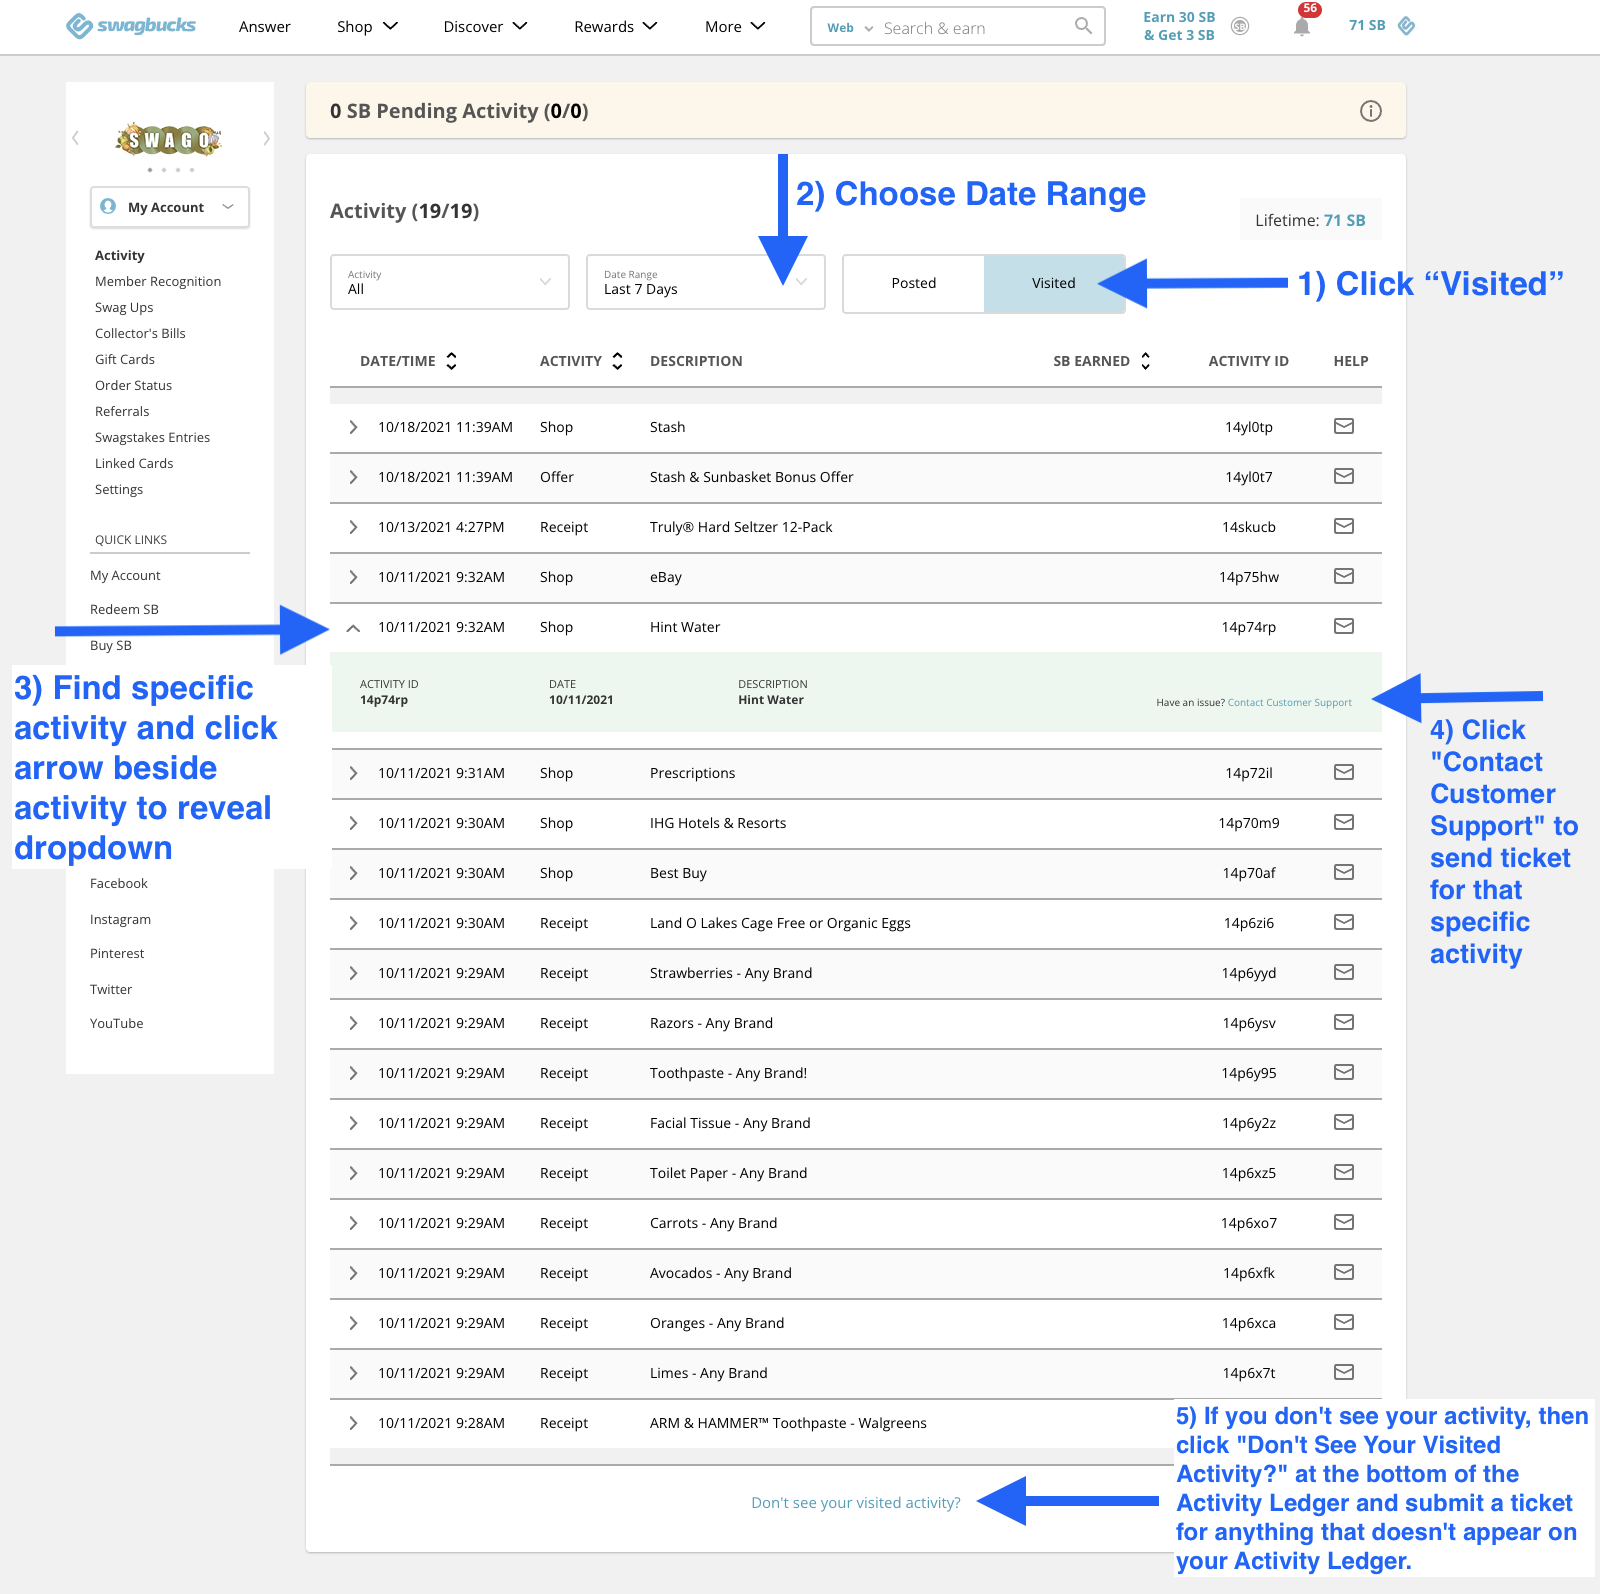Image resolution: width=1600 pixels, height=1594 pixels.
Task: Open help envelope for eBay row
Action: pos(1344,576)
